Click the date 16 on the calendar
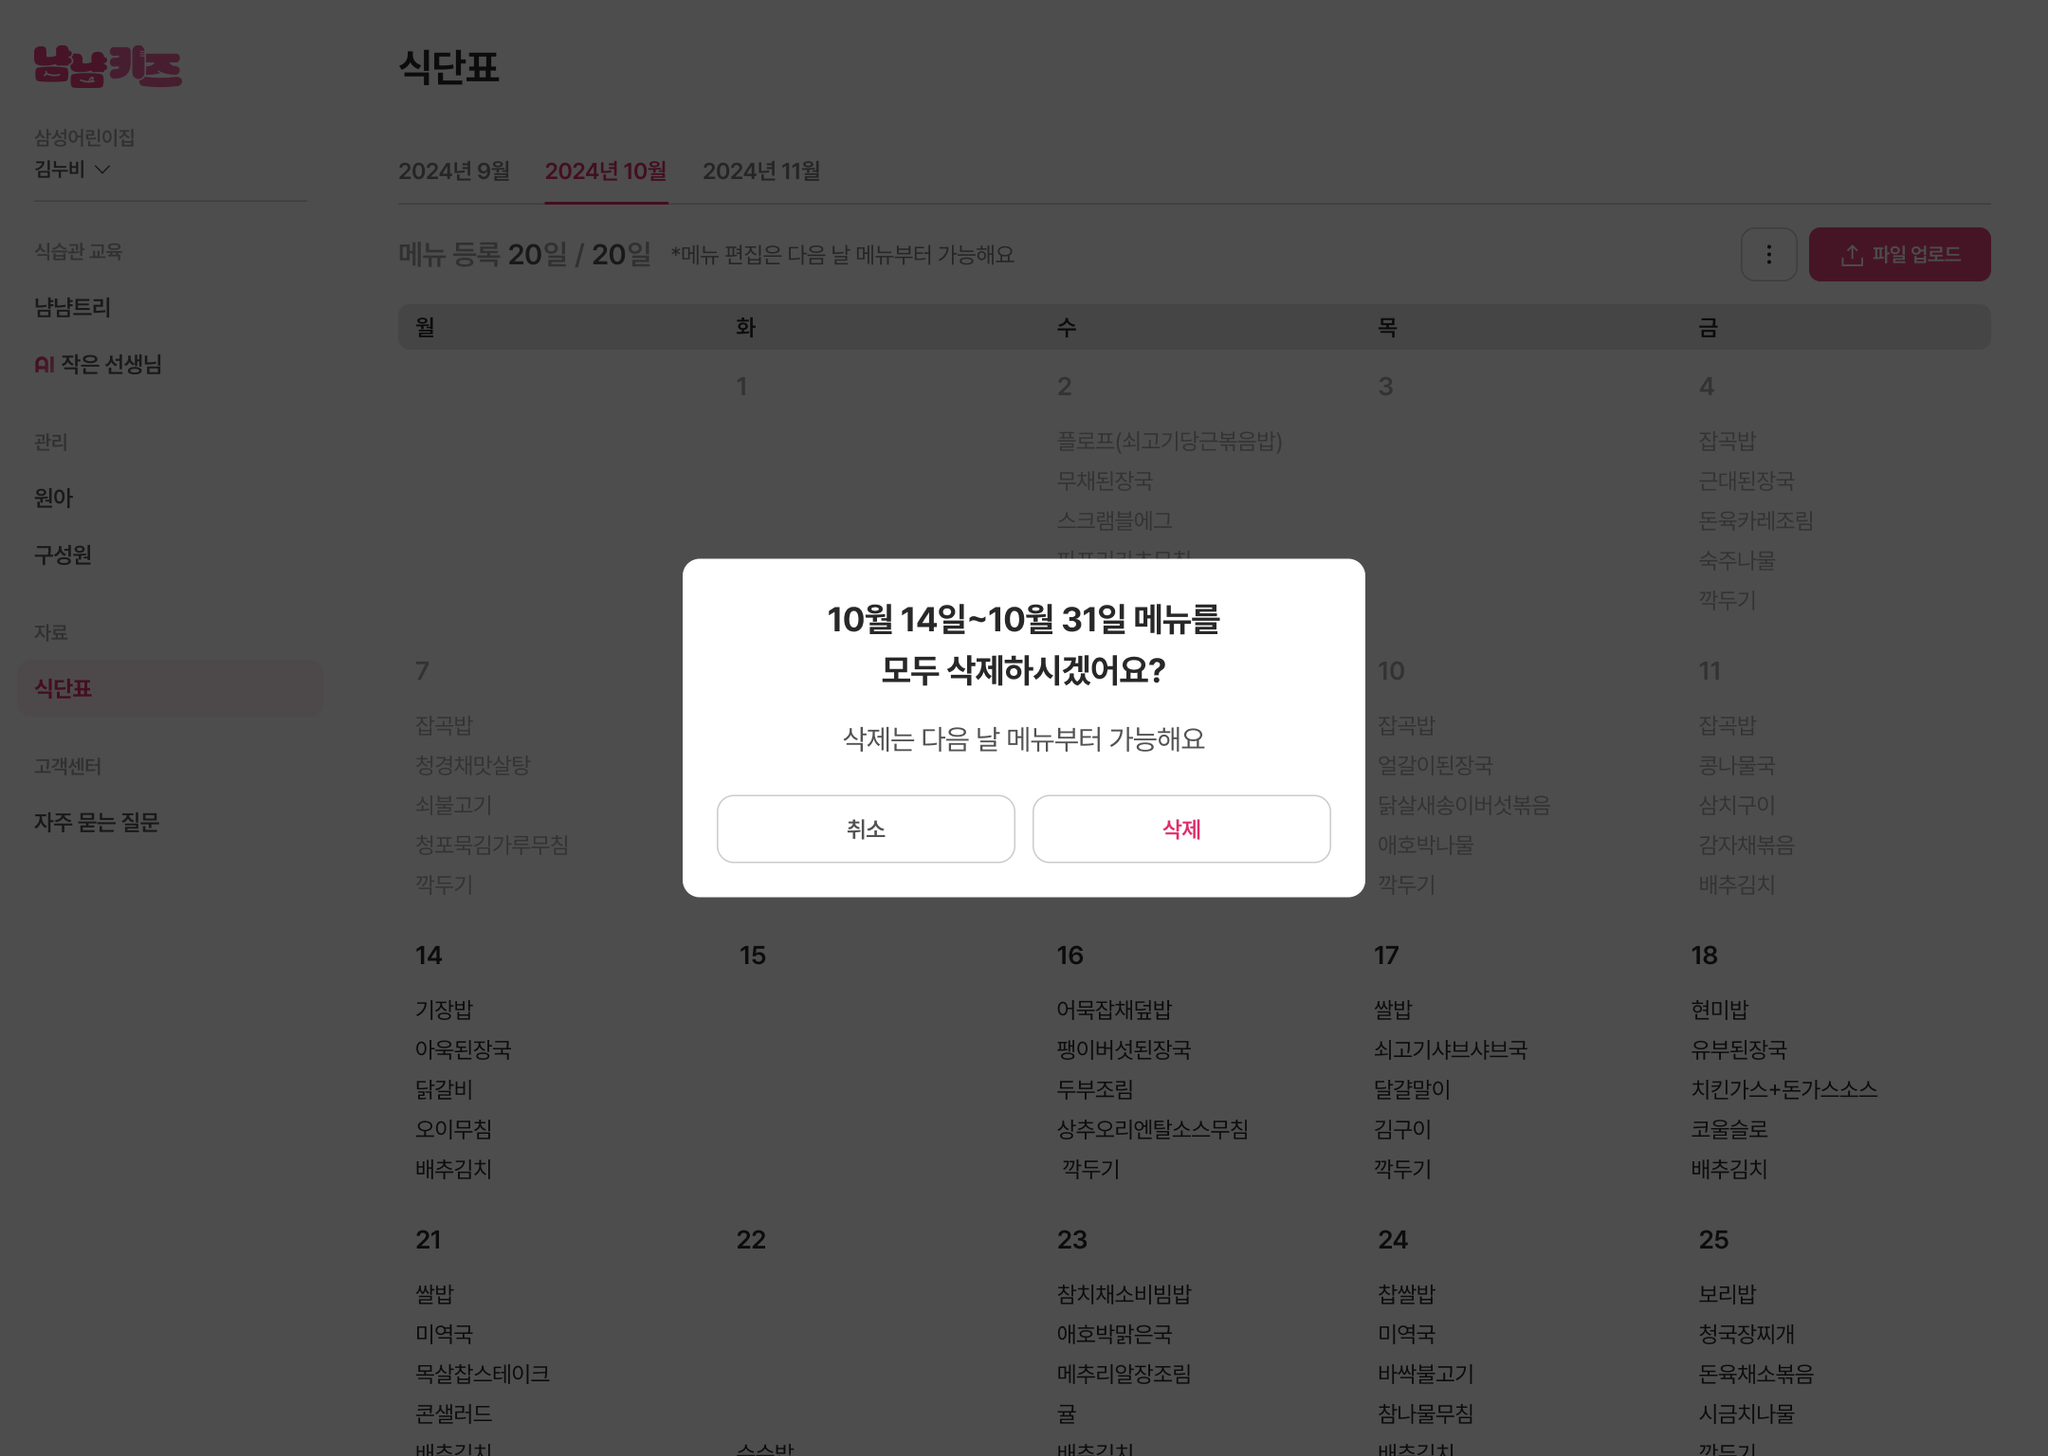The image size is (2048, 1456). 1070,956
